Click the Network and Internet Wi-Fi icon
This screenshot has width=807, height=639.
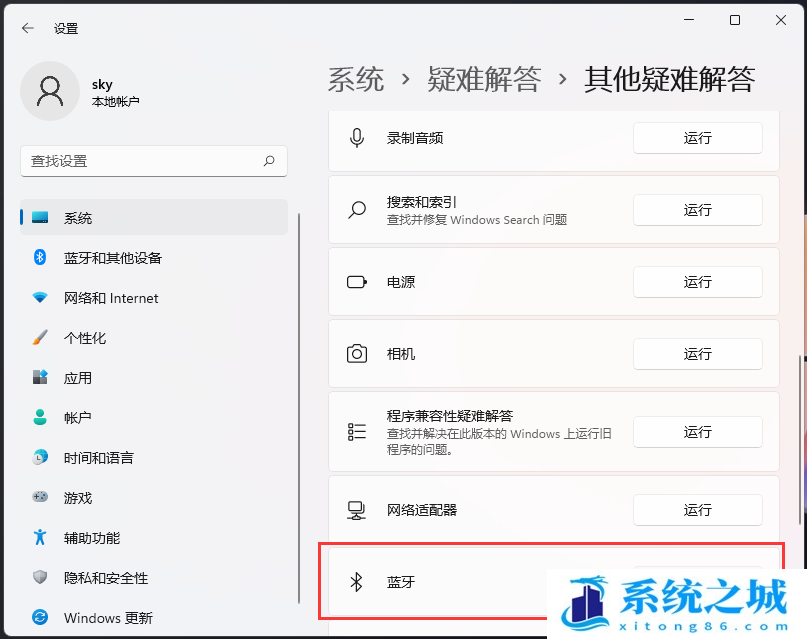click(x=40, y=298)
